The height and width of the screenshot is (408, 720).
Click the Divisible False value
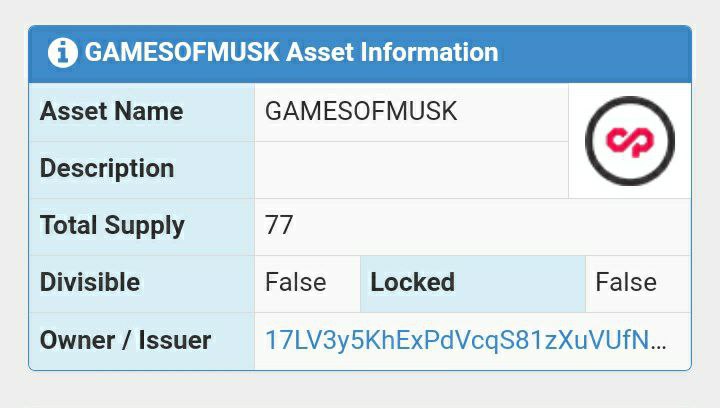(295, 282)
